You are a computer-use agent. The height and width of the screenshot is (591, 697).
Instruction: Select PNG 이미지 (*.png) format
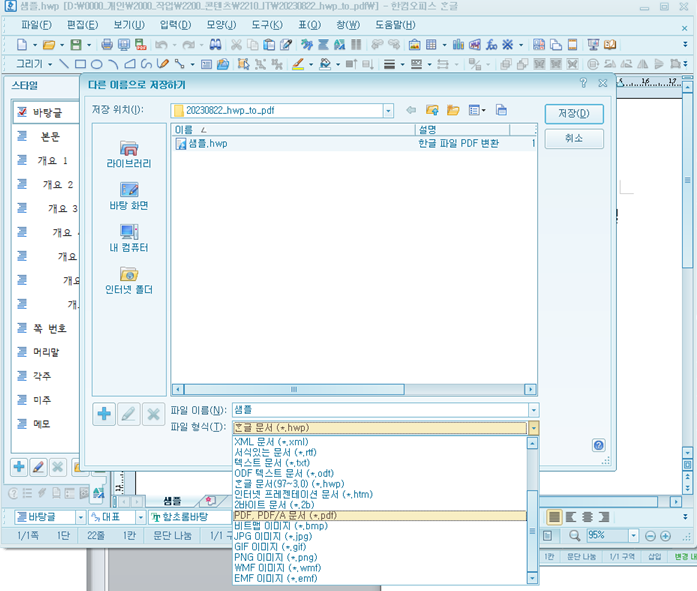click(380, 557)
